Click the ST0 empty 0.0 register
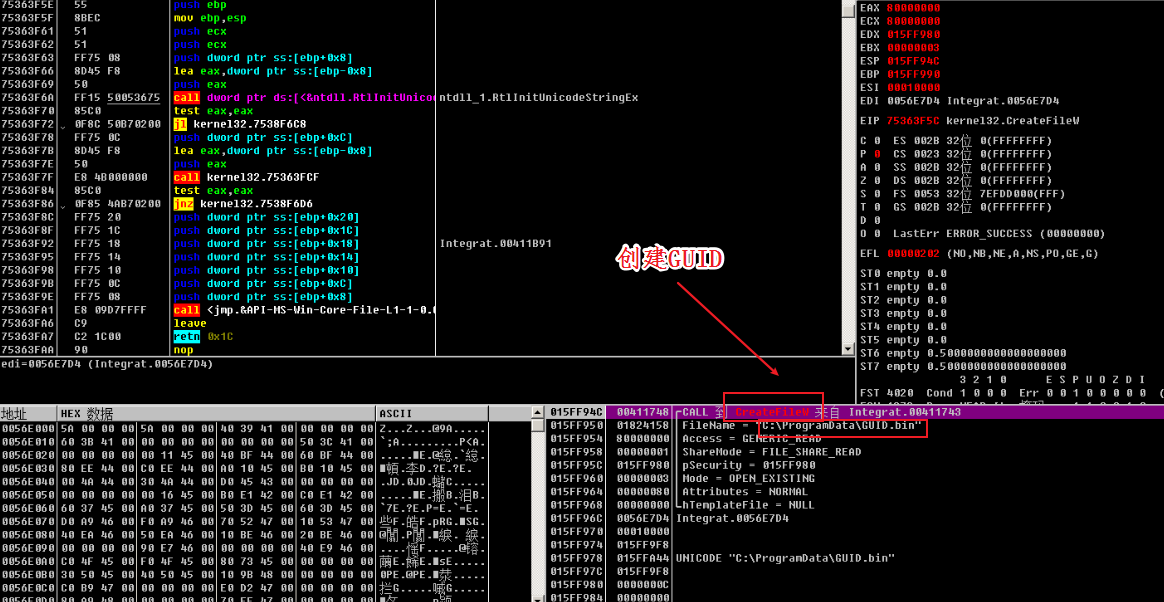 tap(903, 273)
